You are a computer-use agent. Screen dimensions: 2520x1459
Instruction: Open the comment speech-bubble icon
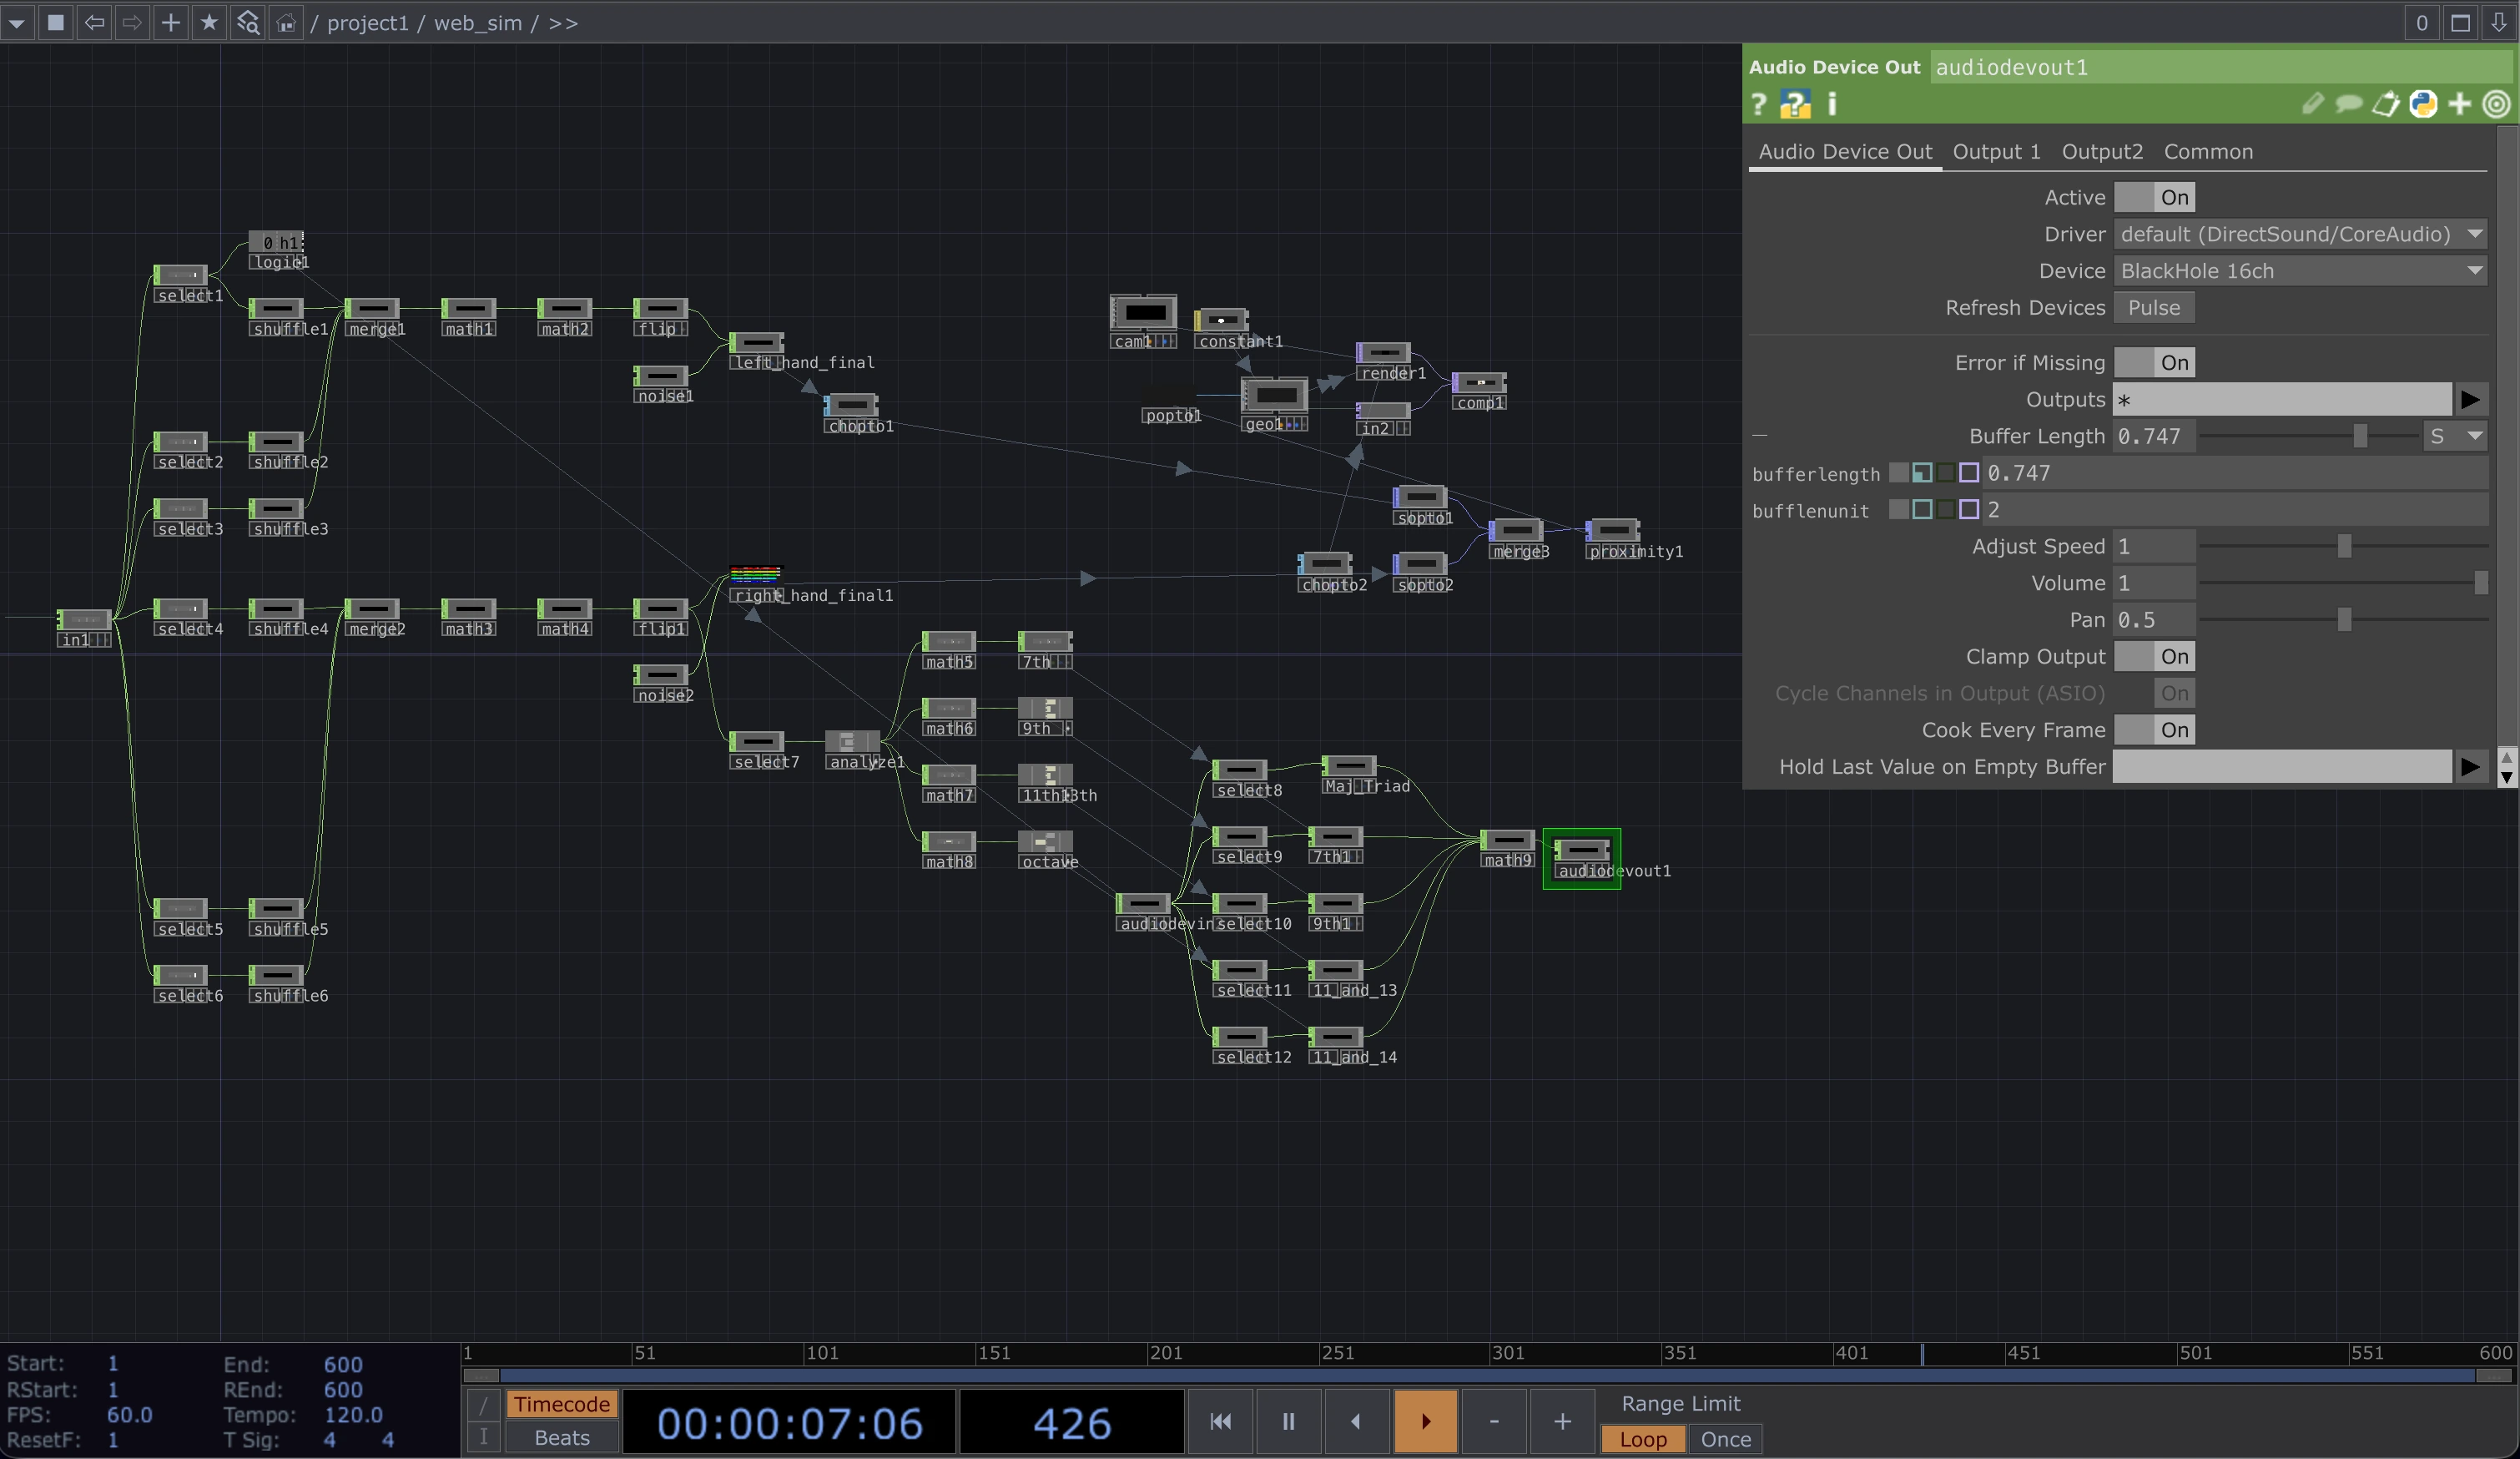[2349, 104]
